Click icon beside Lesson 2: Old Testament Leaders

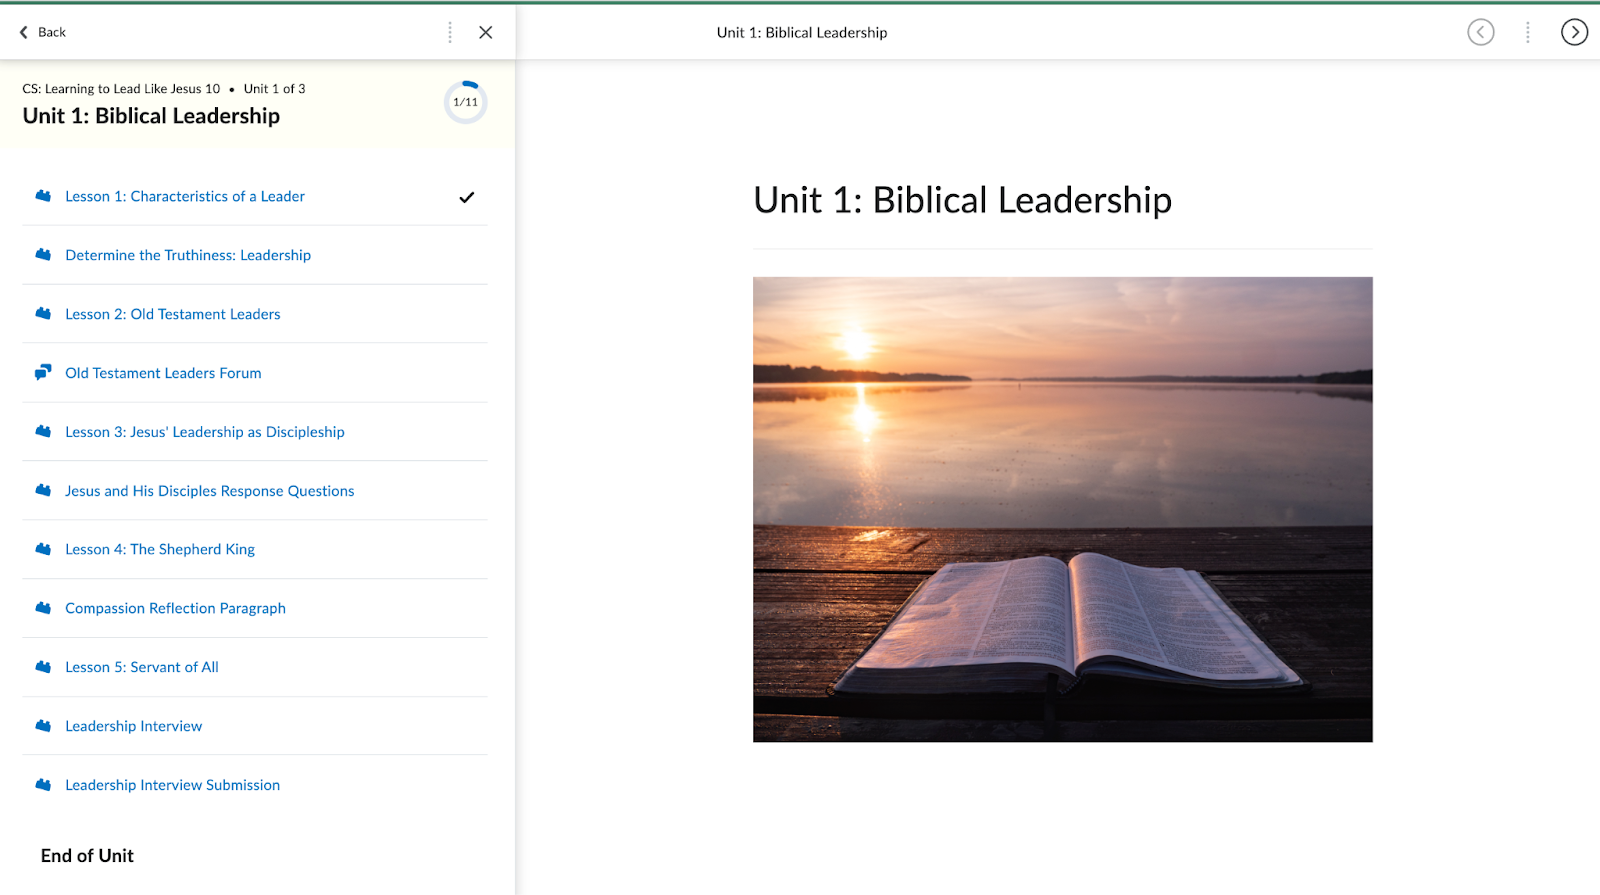tap(43, 314)
